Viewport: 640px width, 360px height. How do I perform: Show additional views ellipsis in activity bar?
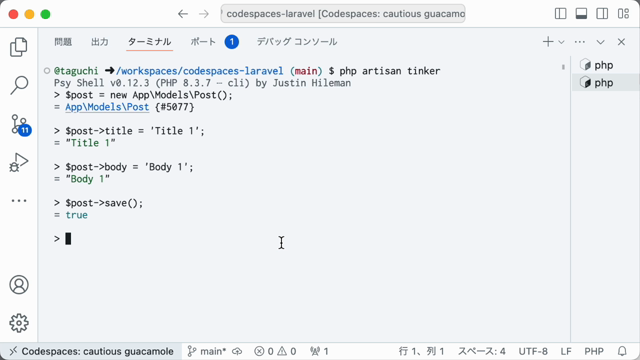click(x=19, y=200)
